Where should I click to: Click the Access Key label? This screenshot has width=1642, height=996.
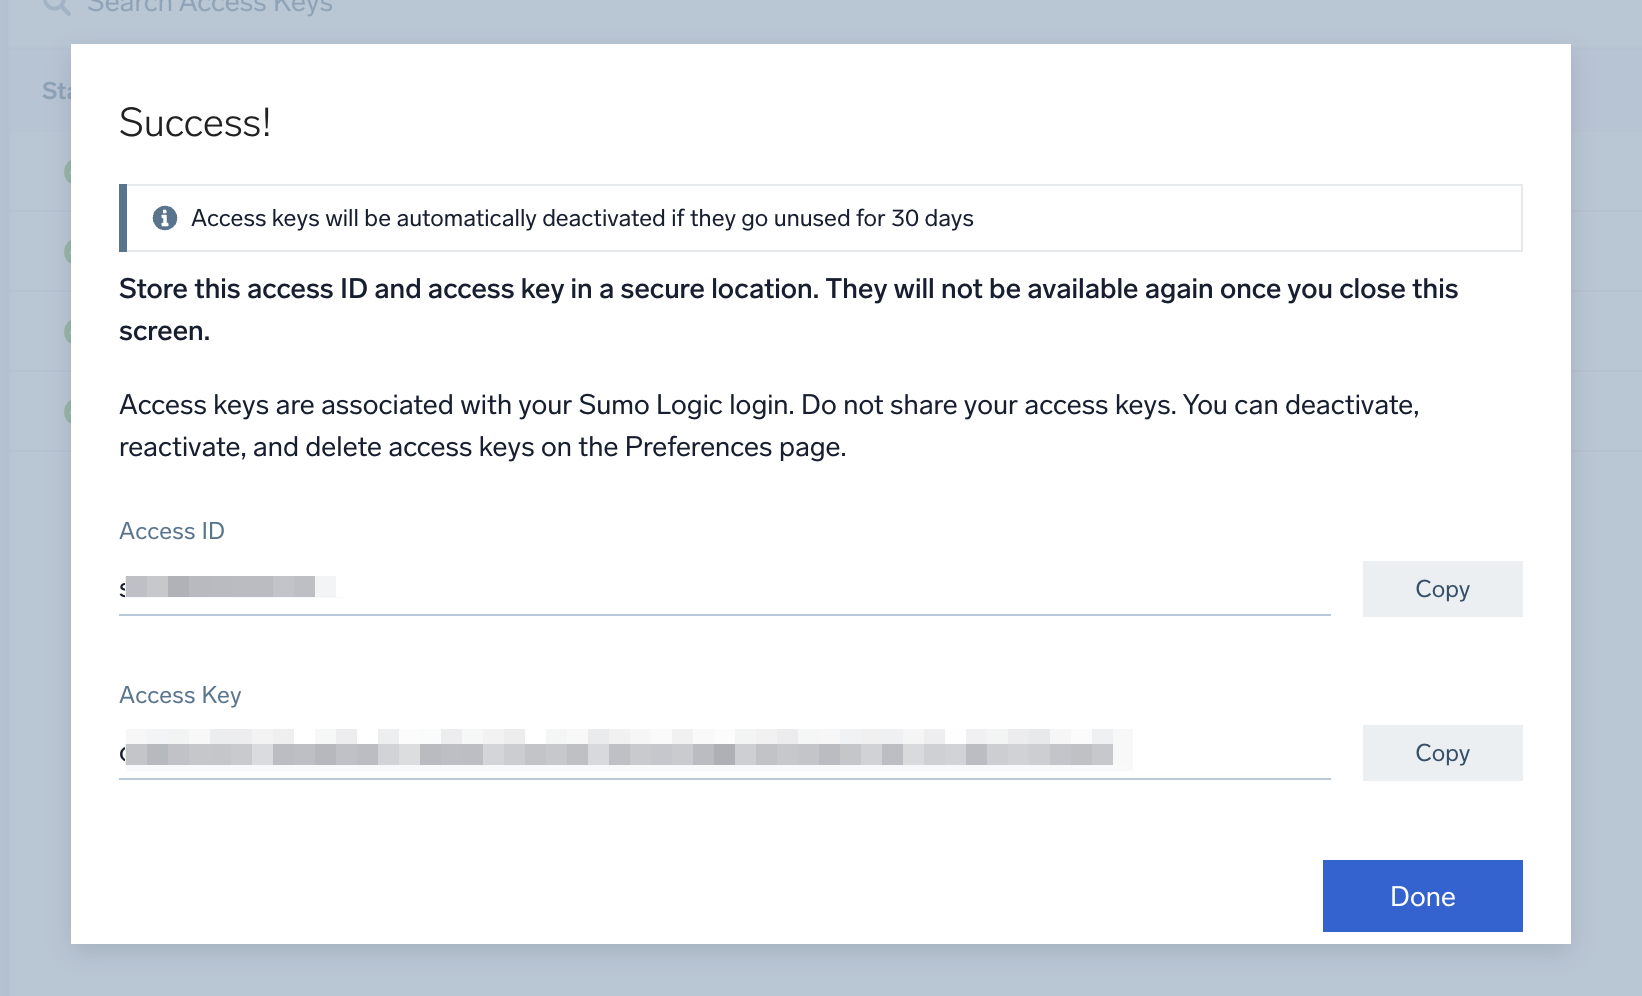click(180, 695)
